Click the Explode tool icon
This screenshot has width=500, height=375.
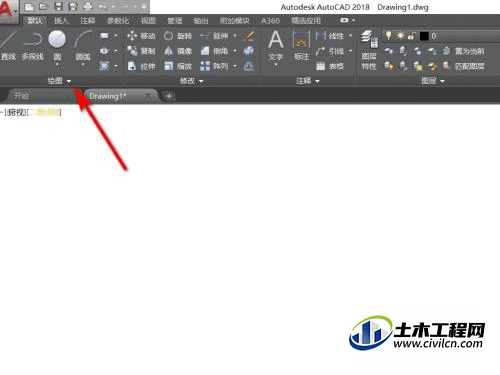[249, 51]
